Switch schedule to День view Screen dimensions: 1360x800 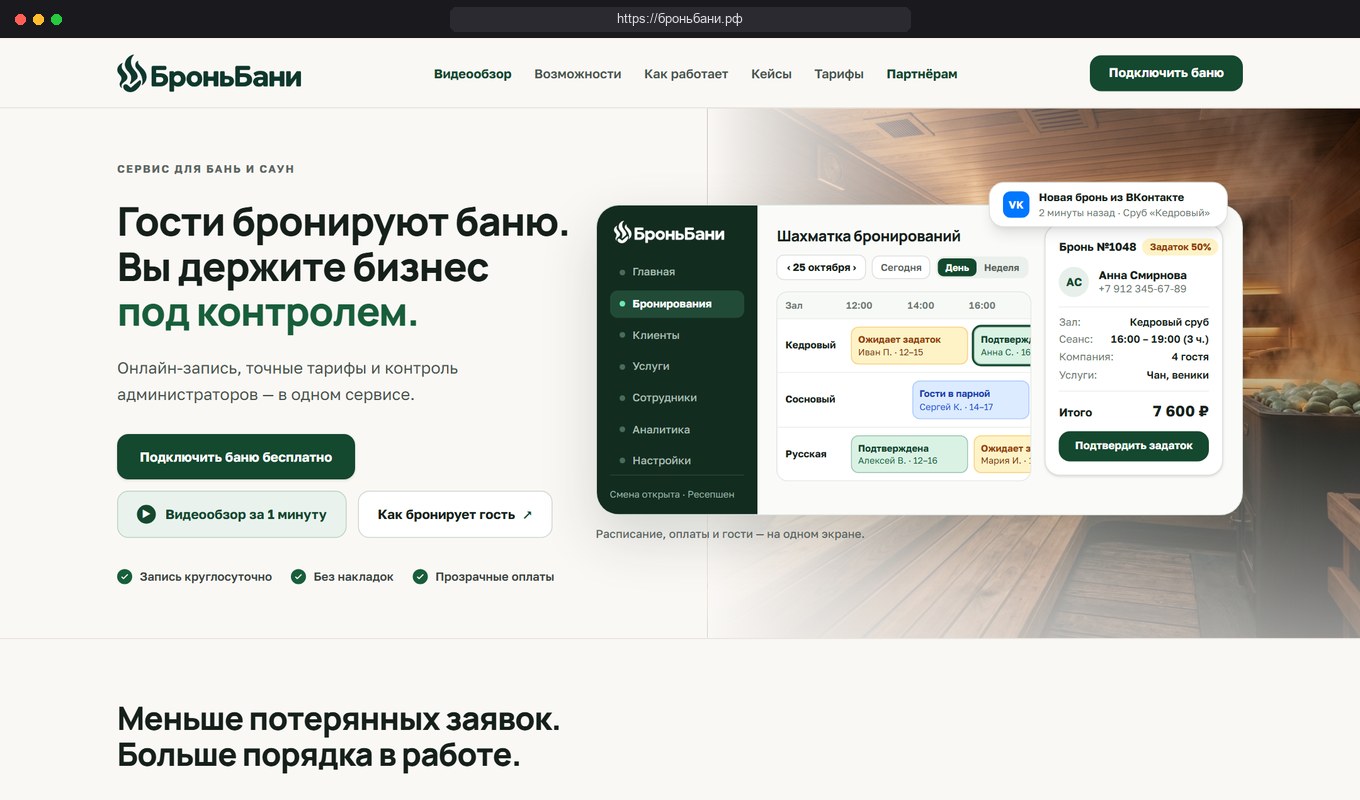[x=957, y=268]
